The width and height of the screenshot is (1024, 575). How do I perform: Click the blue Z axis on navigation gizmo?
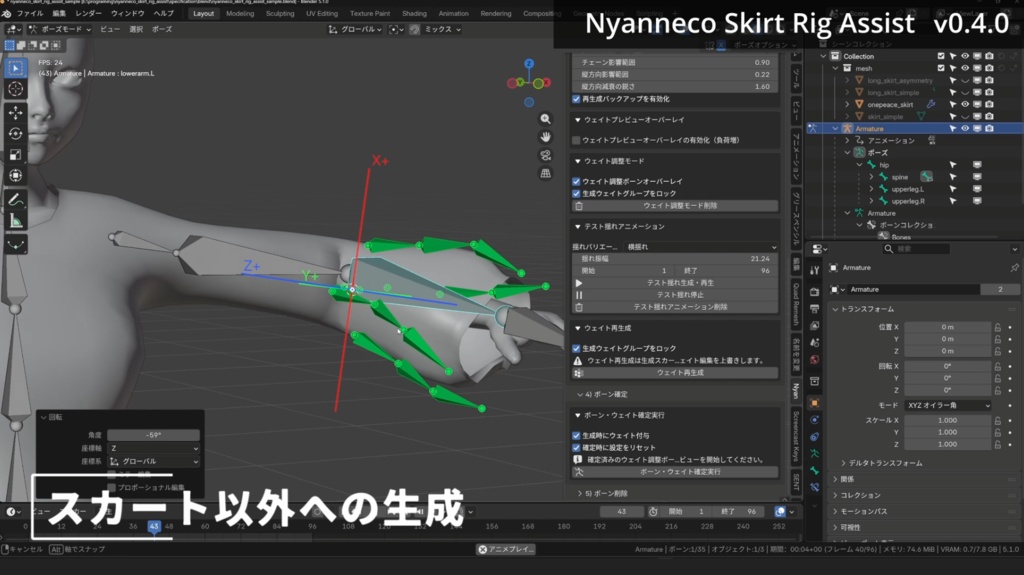pos(529,63)
